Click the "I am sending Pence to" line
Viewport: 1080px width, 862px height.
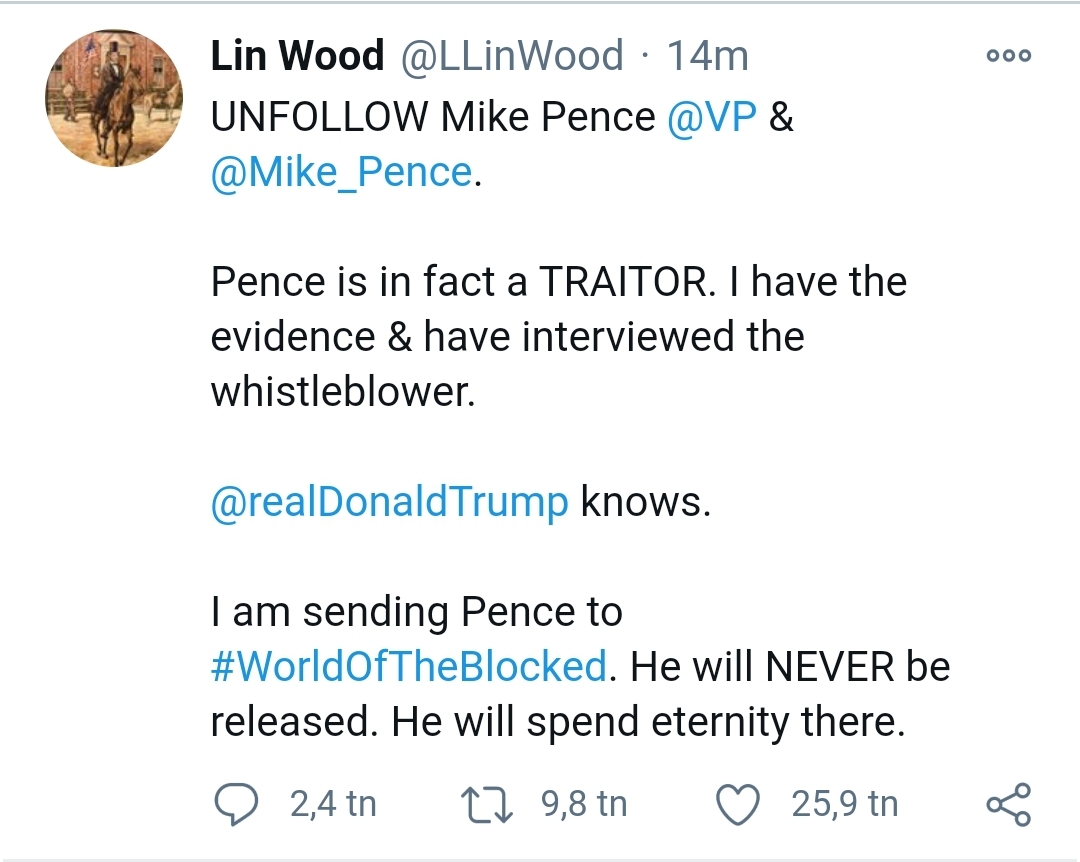tap(416, 612)
